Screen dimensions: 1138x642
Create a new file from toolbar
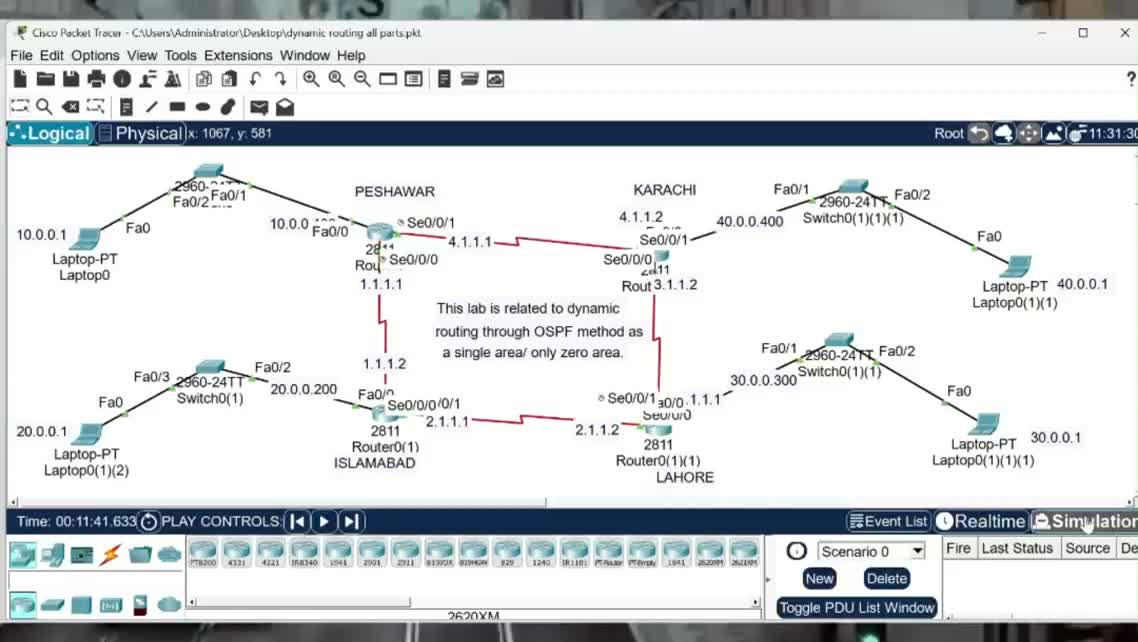coord(20,79)
